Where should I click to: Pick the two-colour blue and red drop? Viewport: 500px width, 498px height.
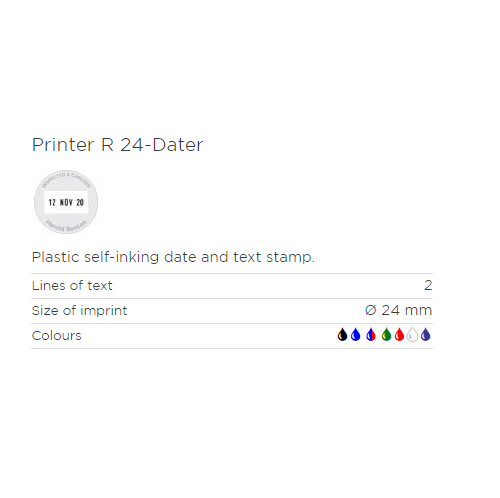(x=371, y=335)
